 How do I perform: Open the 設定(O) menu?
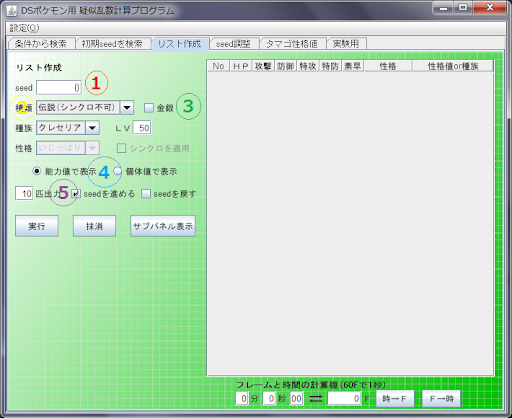point(24,28)
